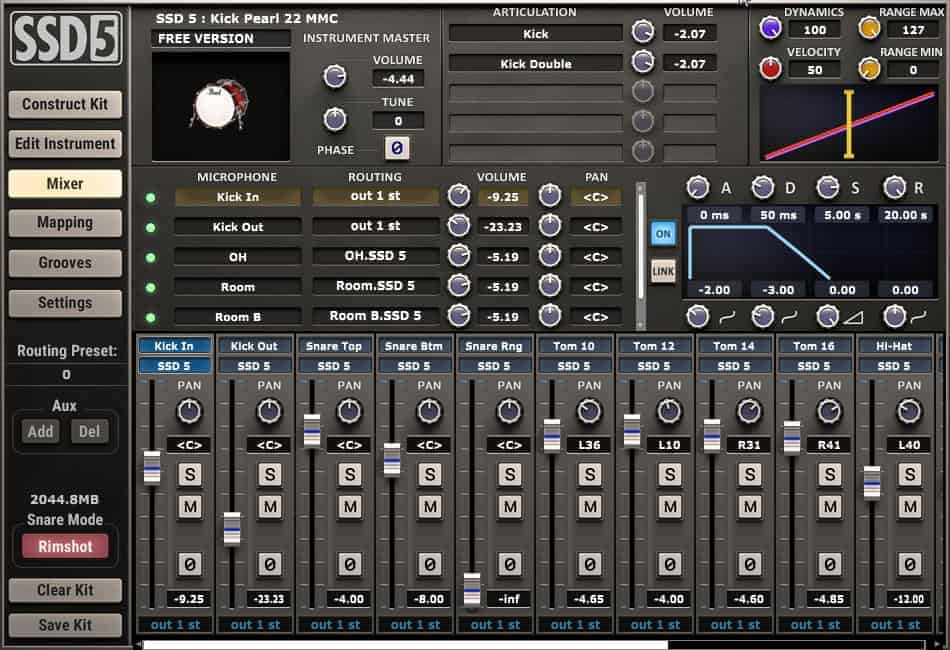
Task: Mute the Tom 12 channel
Action: coord(669,508)
